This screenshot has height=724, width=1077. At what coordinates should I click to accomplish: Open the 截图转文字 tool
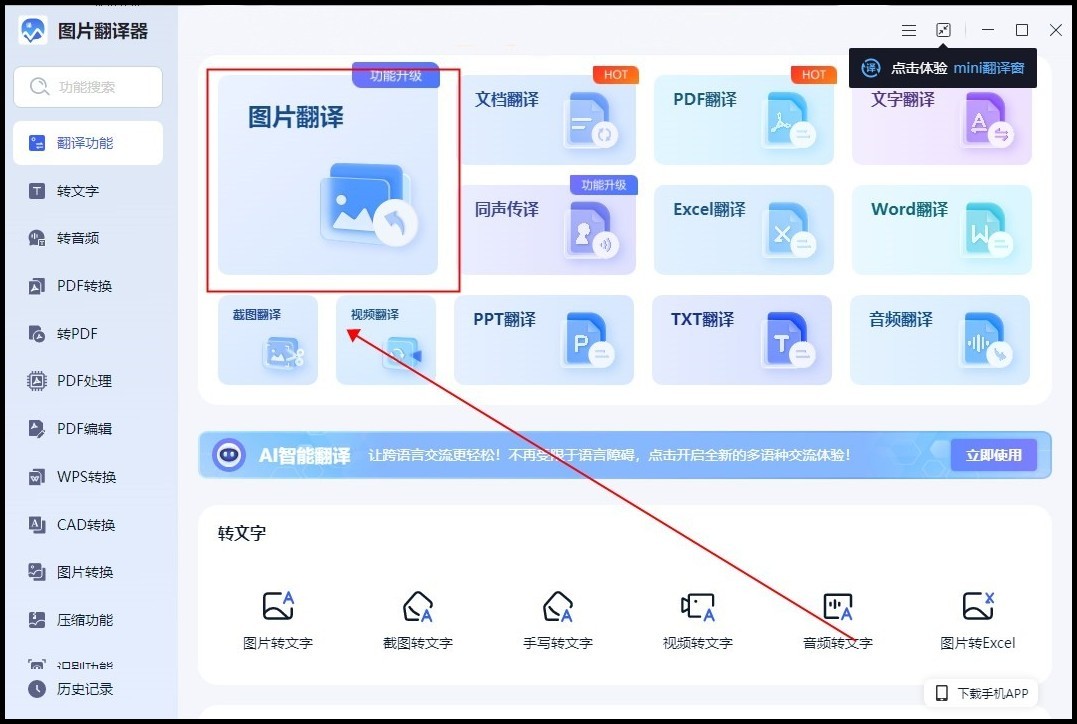[417, 615]
